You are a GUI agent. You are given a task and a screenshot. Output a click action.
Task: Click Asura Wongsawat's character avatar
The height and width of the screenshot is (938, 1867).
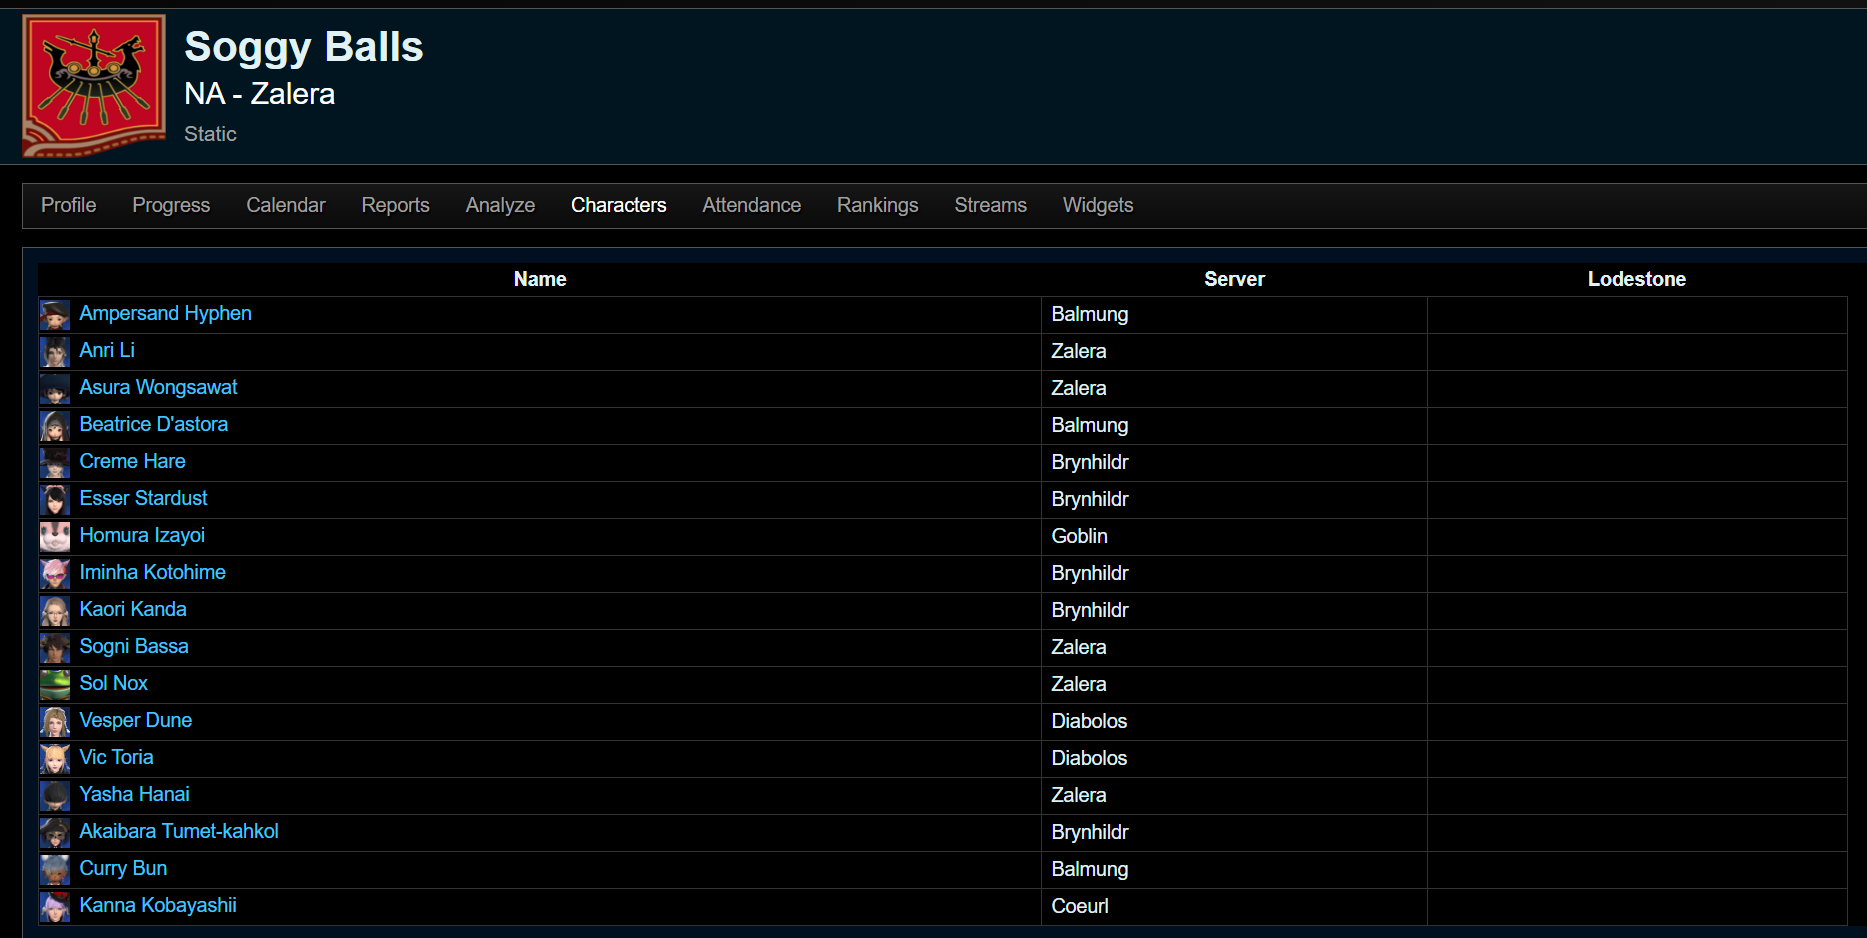click(x=55, y=389)
